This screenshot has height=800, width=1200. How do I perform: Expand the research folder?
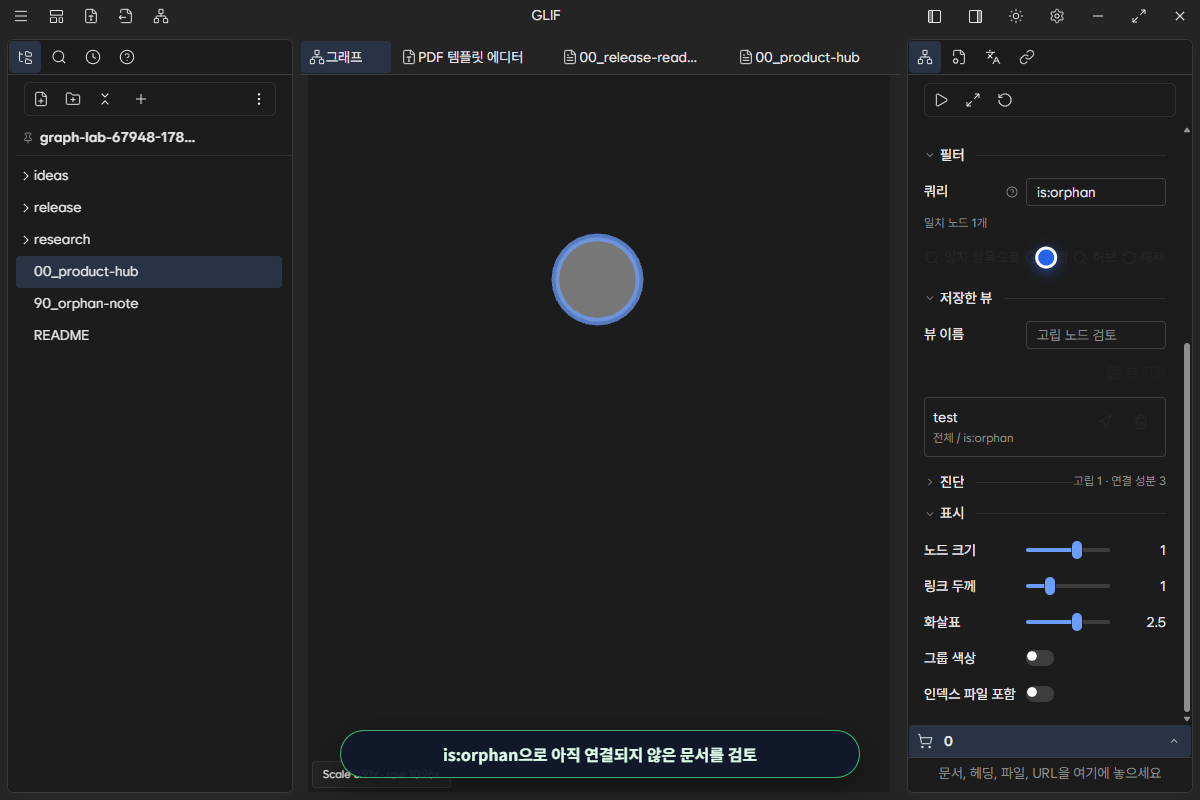click(x=149, y=239)
